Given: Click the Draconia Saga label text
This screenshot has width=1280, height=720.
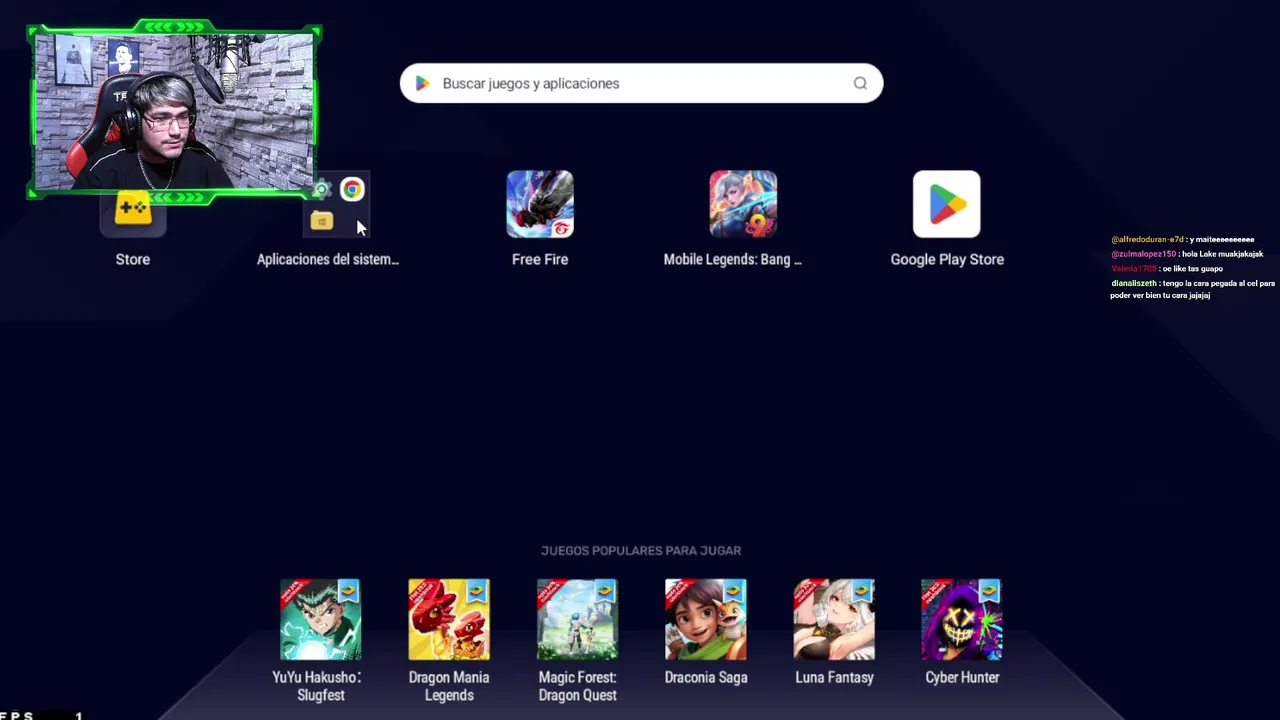Looking at the screenshot, I should (706, 677).
